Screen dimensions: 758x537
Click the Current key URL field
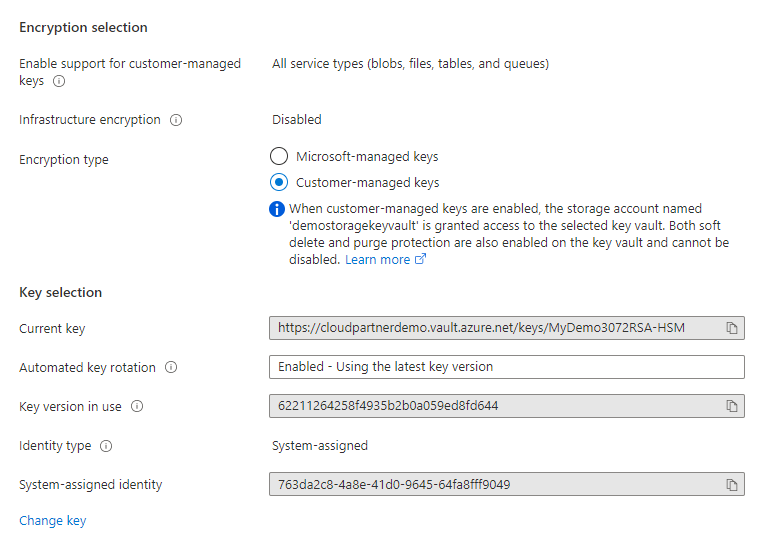[x=495, y=328]
